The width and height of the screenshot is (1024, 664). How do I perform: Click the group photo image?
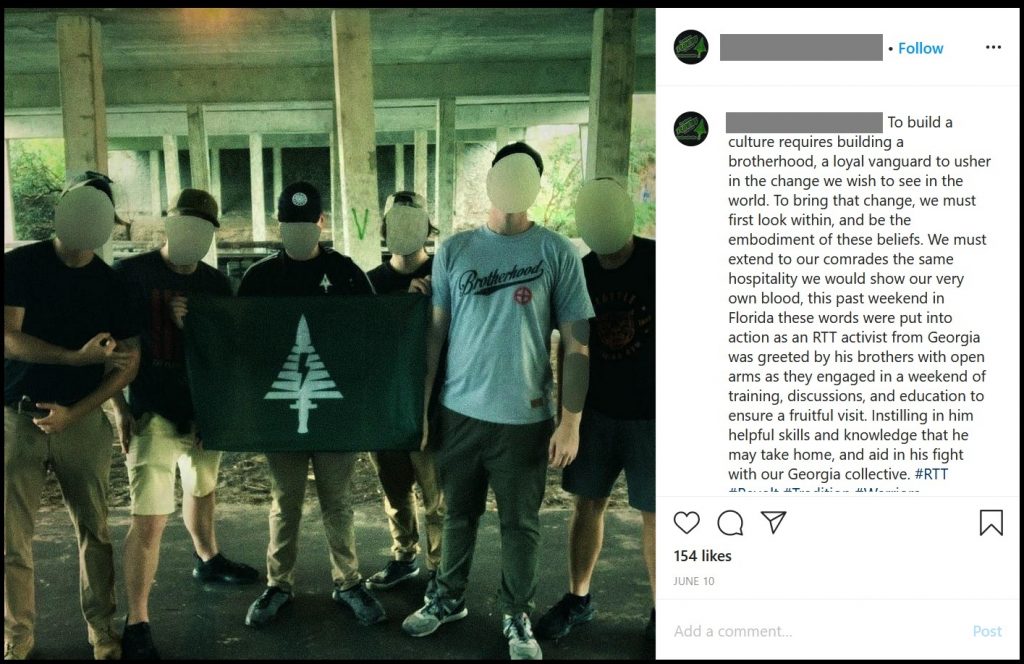330,334
